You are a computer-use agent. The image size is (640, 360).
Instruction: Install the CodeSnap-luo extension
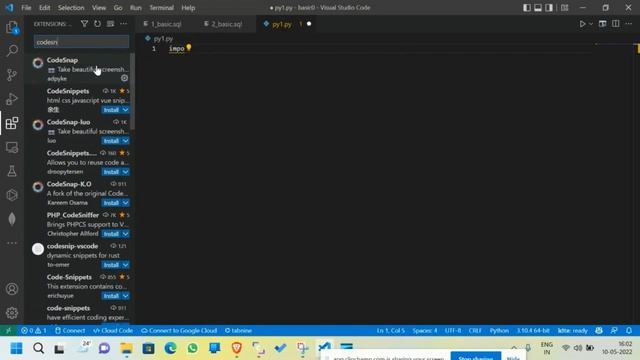point(111,141)
